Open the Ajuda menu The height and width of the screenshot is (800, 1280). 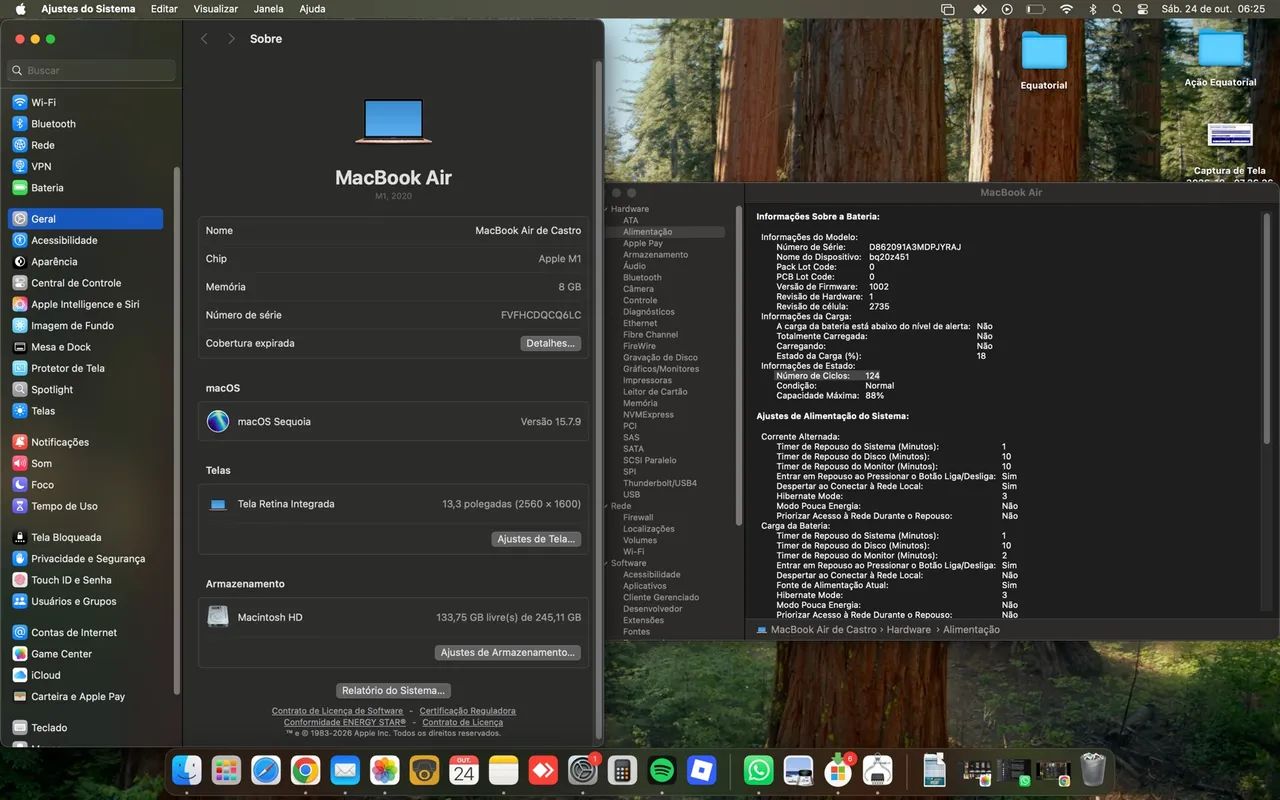tap(312, 9)
